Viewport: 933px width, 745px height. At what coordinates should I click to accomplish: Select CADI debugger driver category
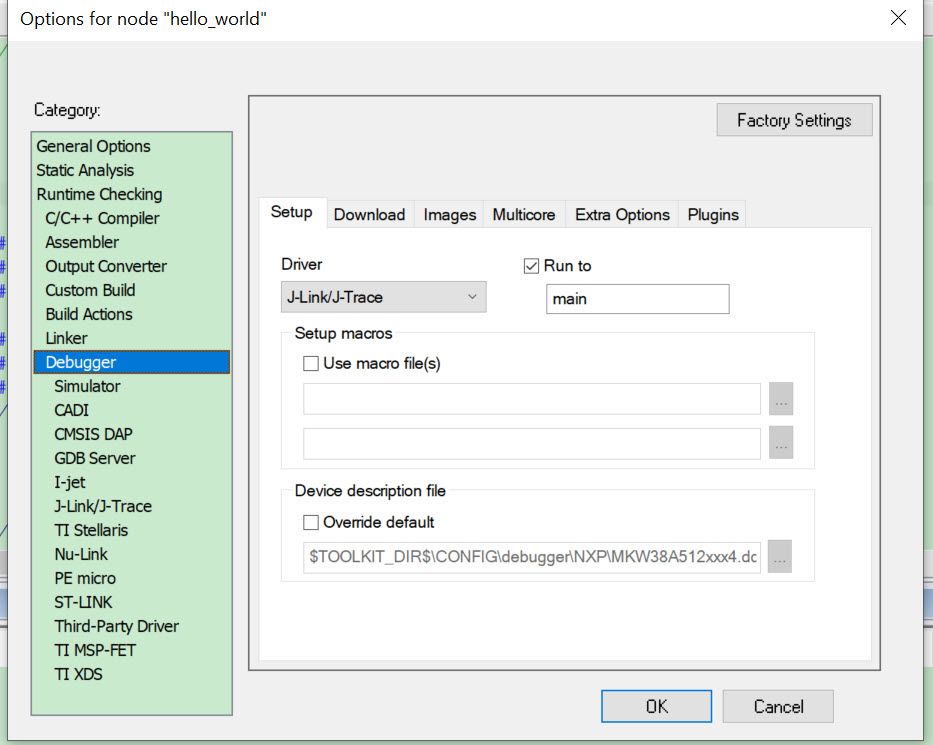click(x=71, y=411)
